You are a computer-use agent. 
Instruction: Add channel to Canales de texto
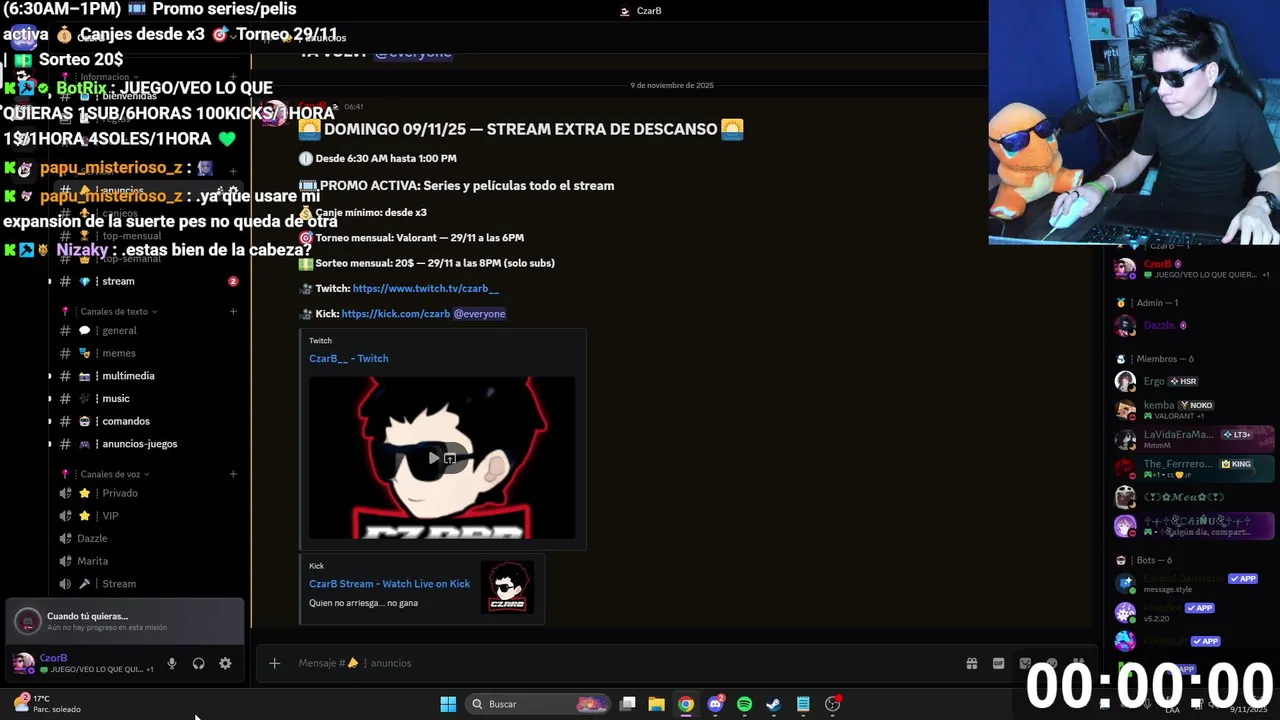click(x=233, y=311)
